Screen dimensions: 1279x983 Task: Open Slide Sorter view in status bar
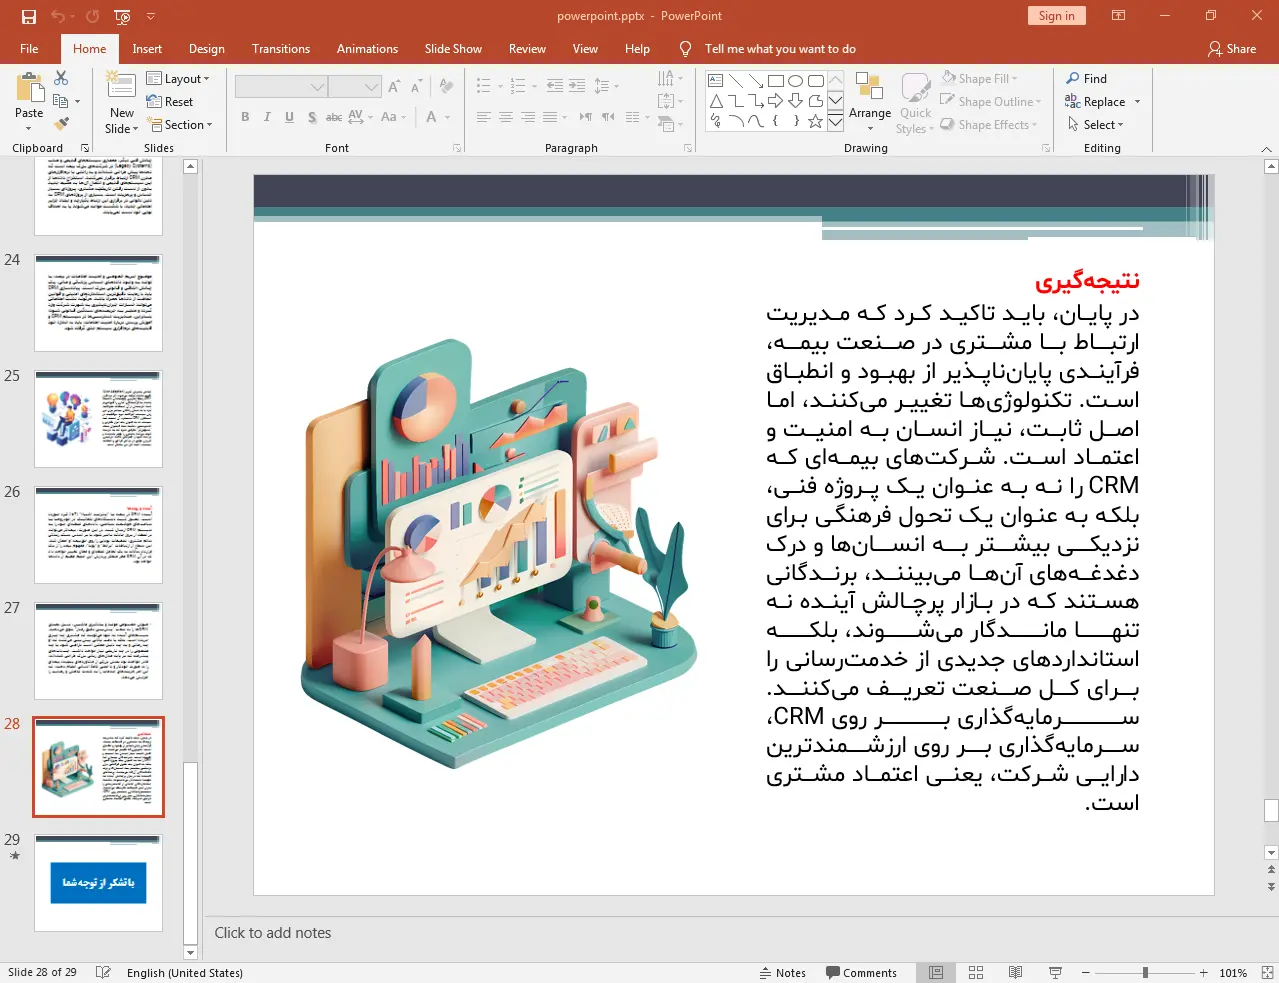(976, 973)
